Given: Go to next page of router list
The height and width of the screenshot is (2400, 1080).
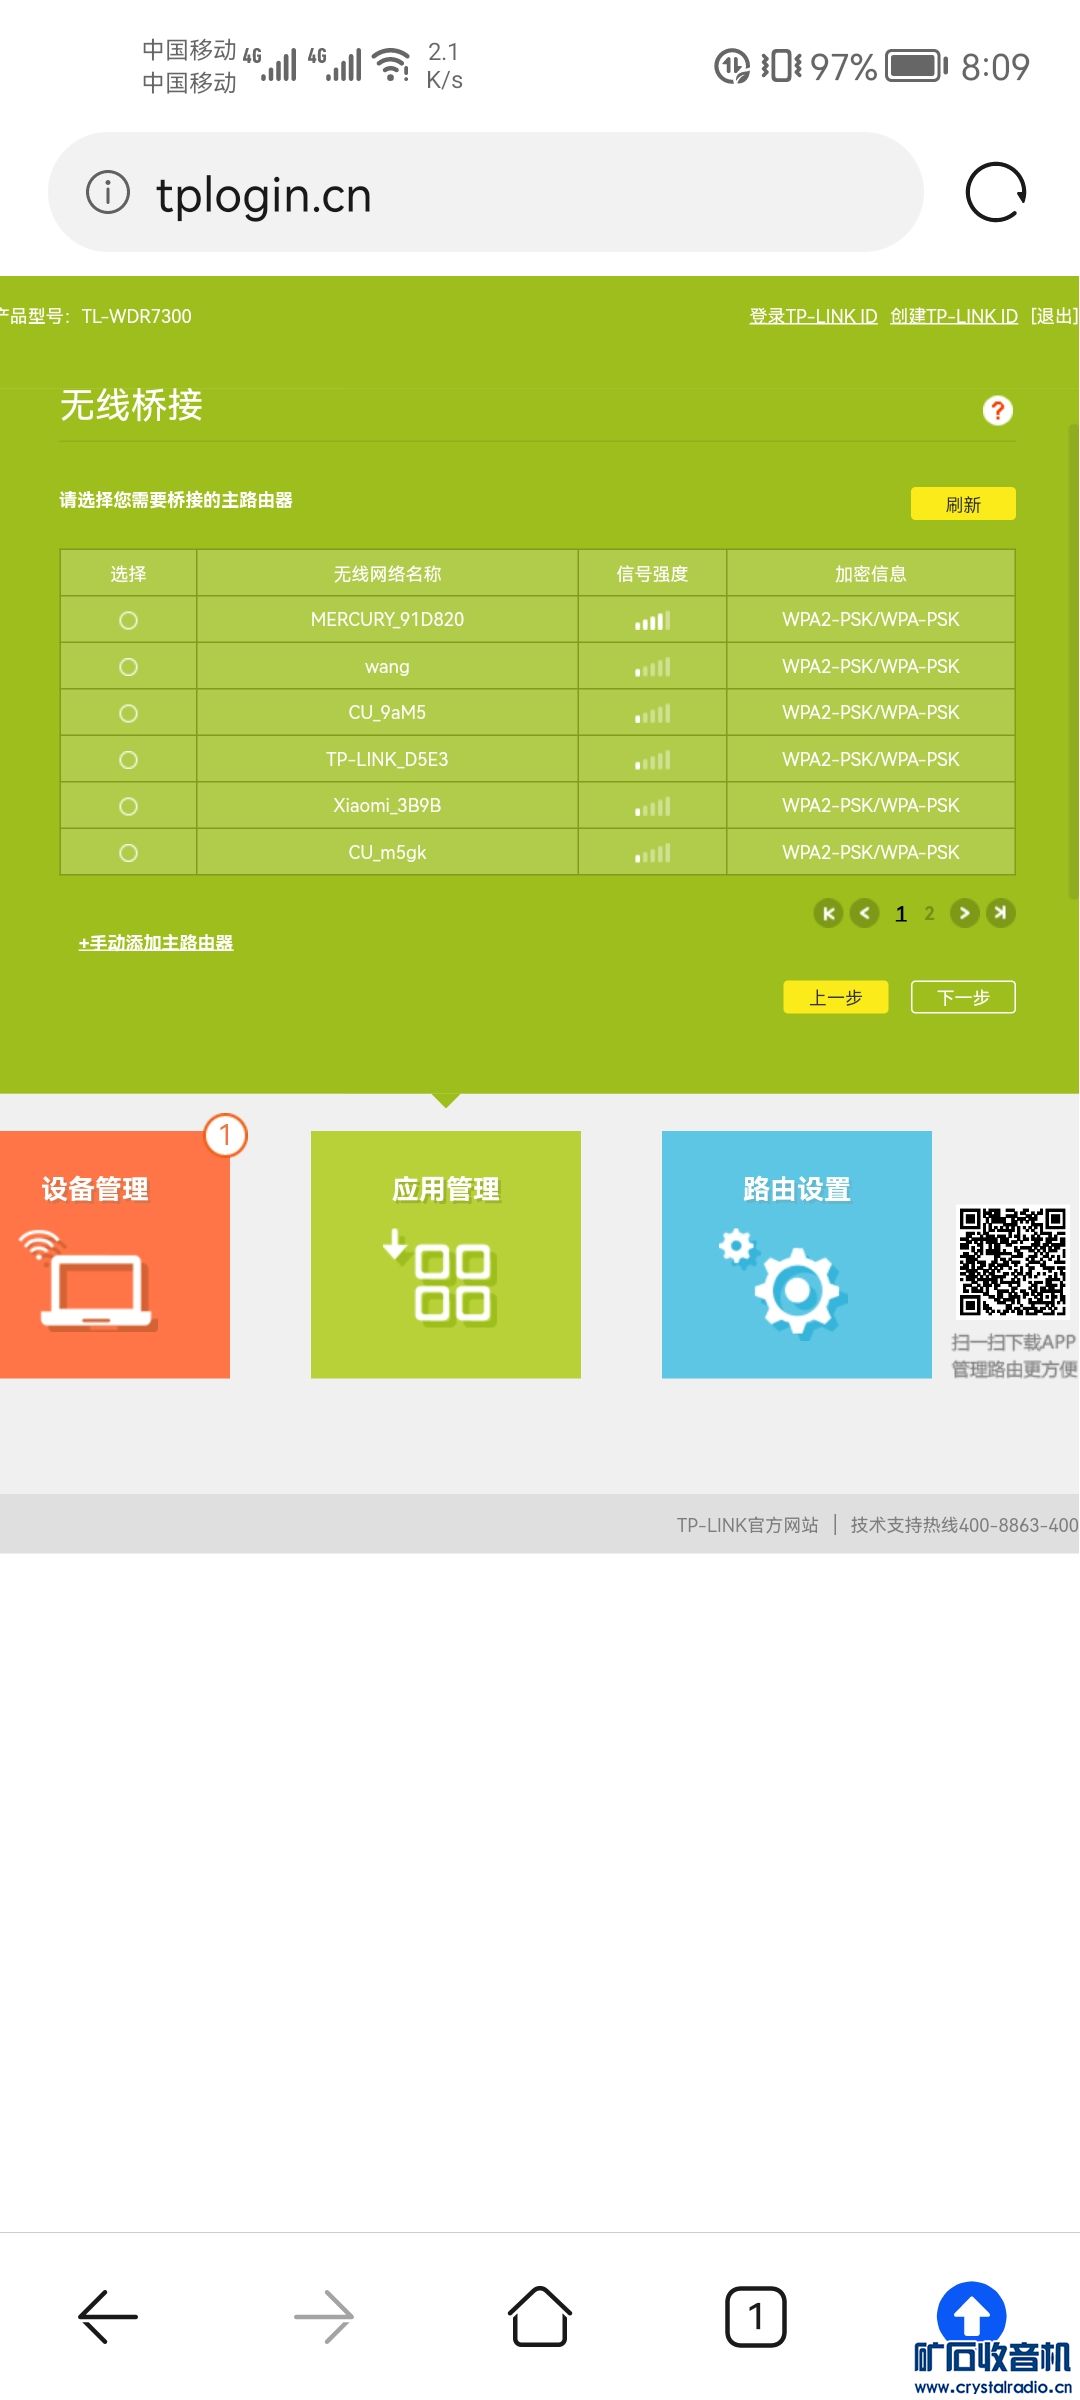Looking at the screenshot, I should pos(964,913).
